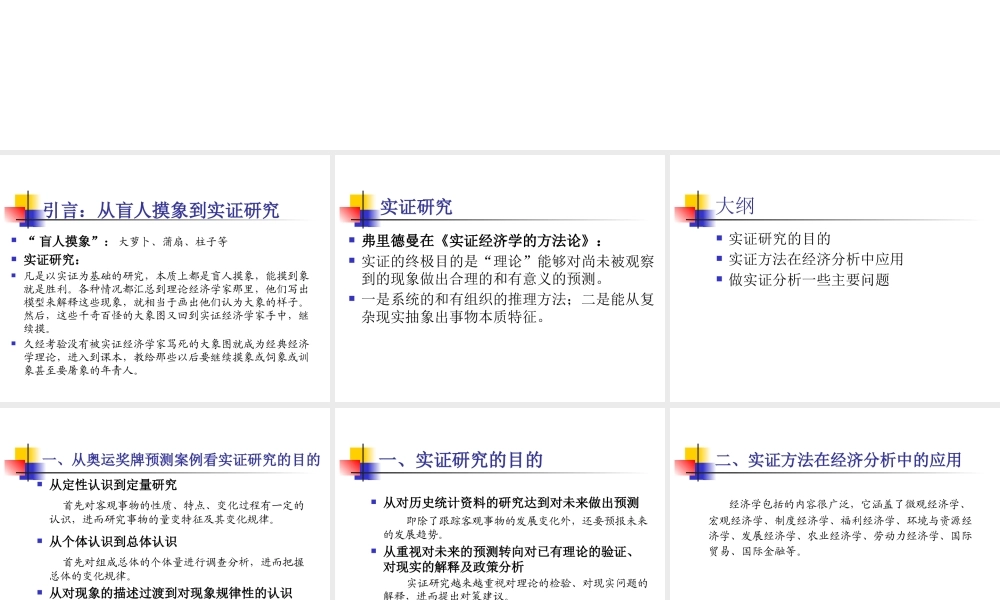Click the paragraph starting 首先对组成总体的个体量

[177, 569]
